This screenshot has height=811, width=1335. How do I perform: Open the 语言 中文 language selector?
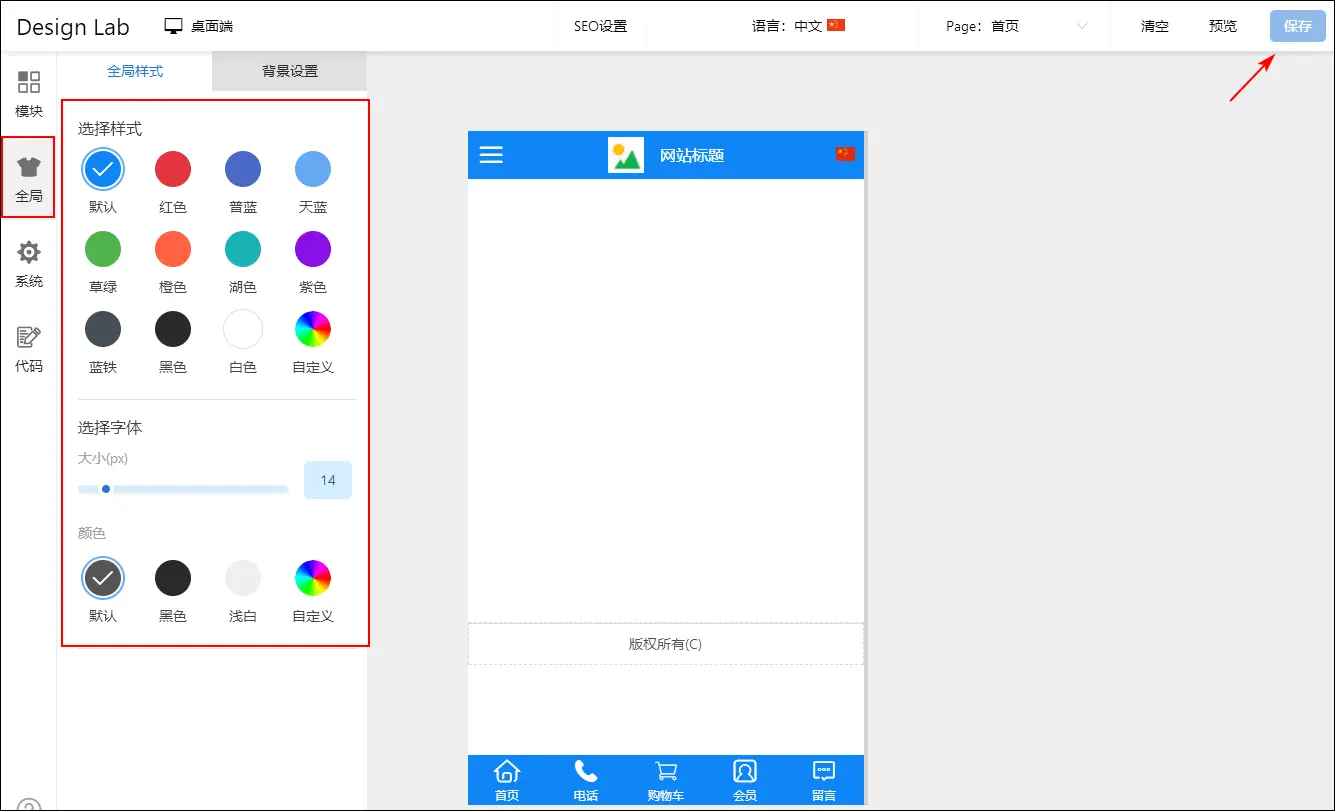[798, 27]
